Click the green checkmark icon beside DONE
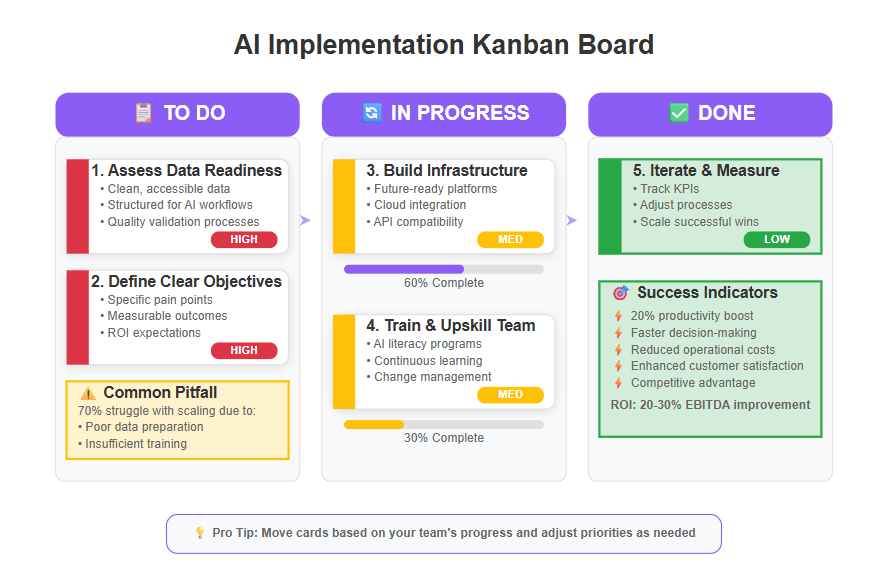 pos(679,113)
